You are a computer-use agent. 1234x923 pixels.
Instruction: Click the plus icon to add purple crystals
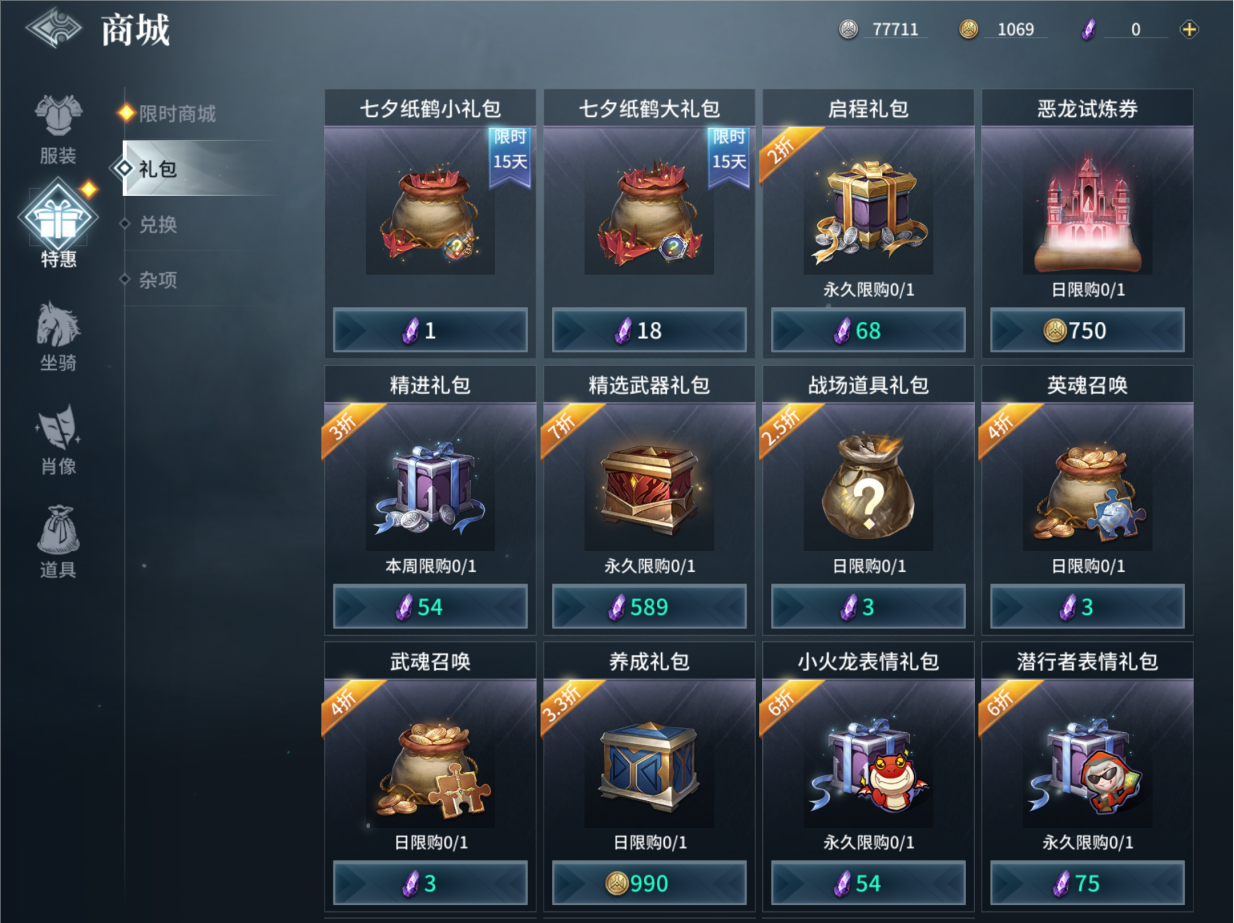tap(1189, 30)
